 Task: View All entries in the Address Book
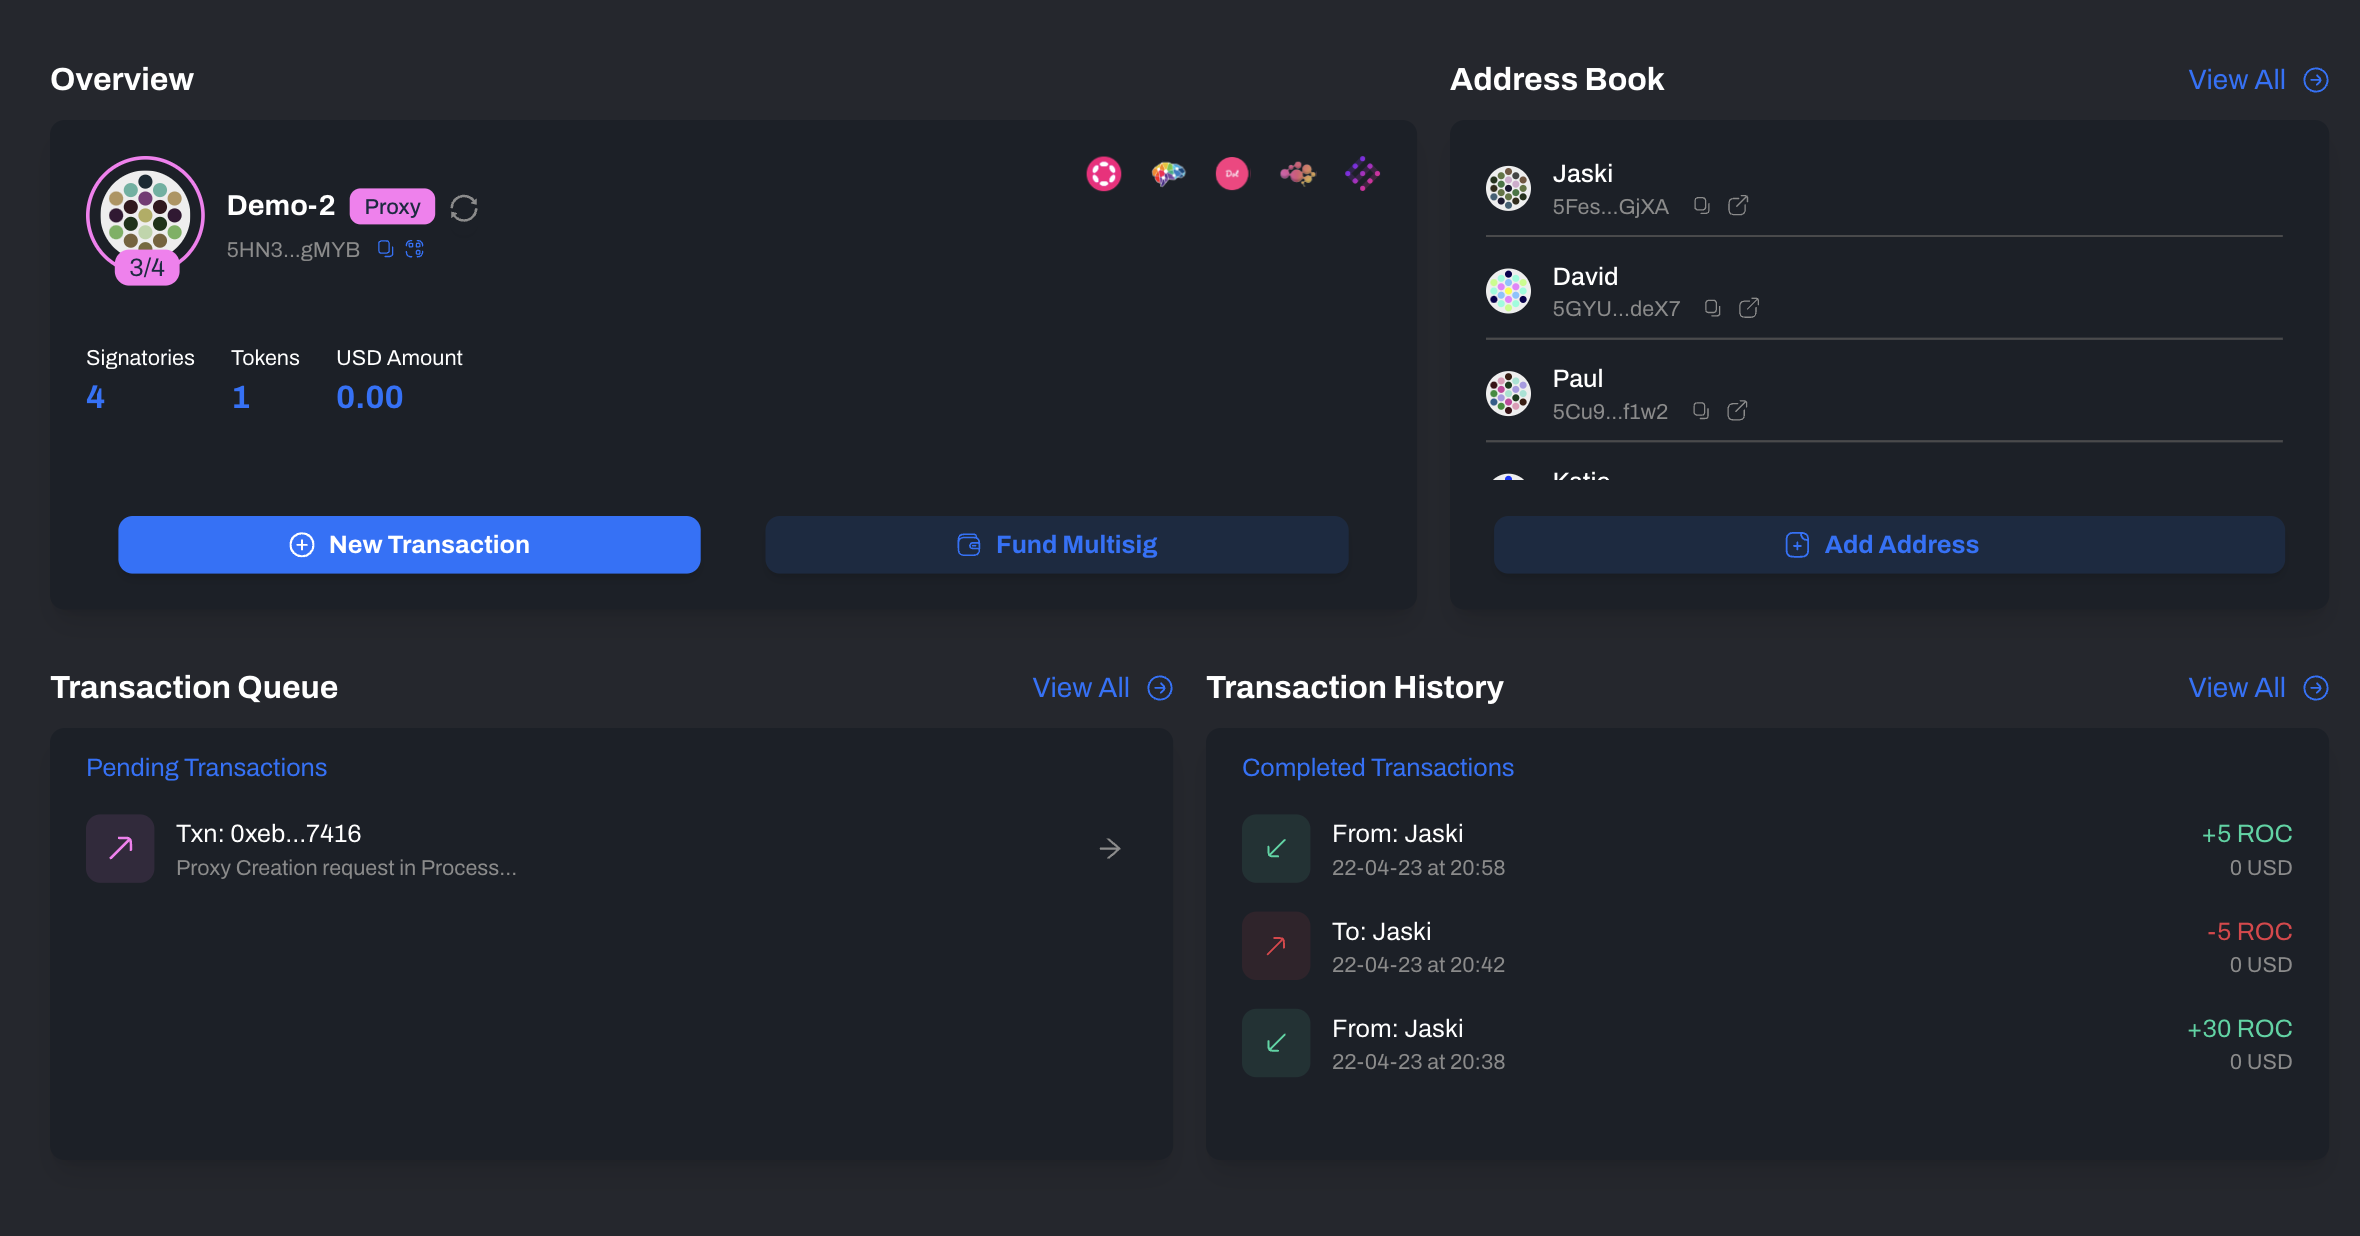coord(2259,79)
